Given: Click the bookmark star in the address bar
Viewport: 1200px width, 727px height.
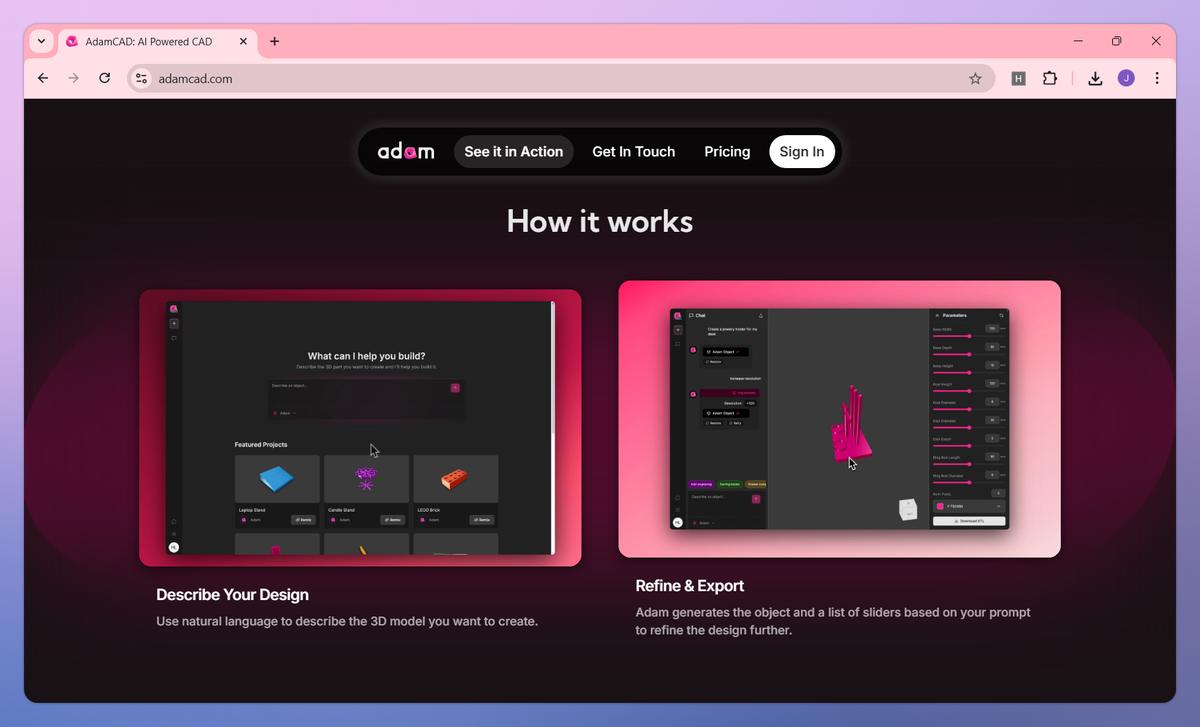Looking at the screenshot, I should pyautogui.click(x=975, y=77).
